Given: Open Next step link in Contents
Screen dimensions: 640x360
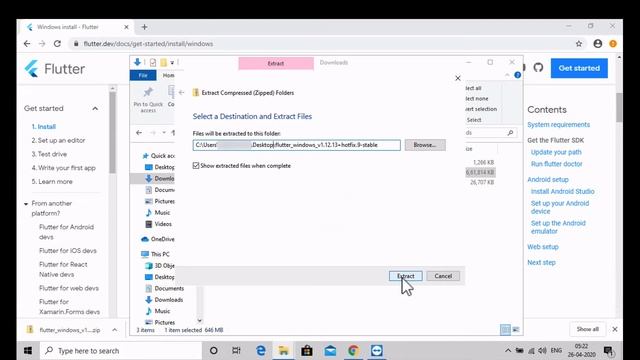Looking at the screenshot, I should point(541,262).
